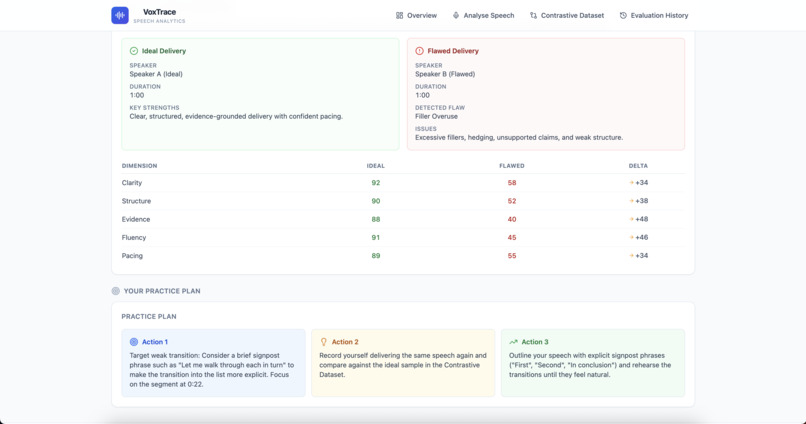This screenshot has width=806, height=424.
Task: Click Clarity flawed score 58
Action: point(512,182)
